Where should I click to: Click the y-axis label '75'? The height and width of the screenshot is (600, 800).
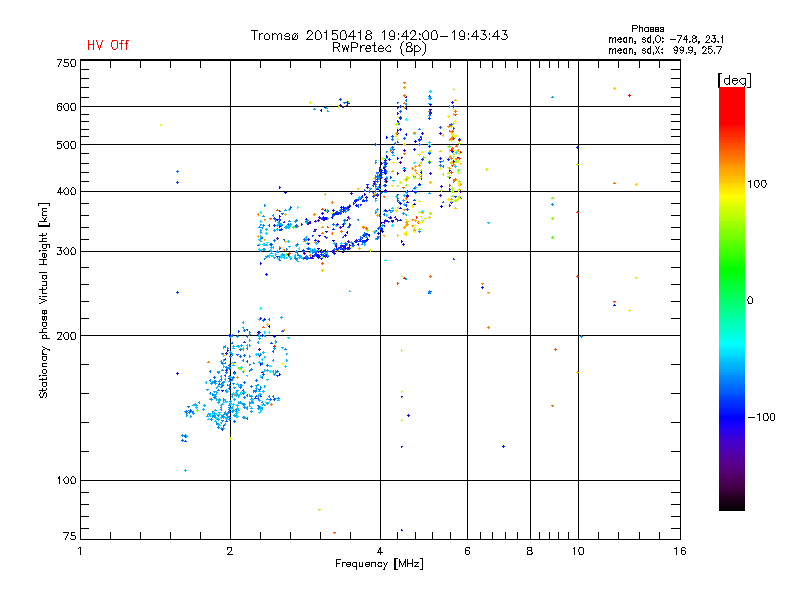(70, 536)
